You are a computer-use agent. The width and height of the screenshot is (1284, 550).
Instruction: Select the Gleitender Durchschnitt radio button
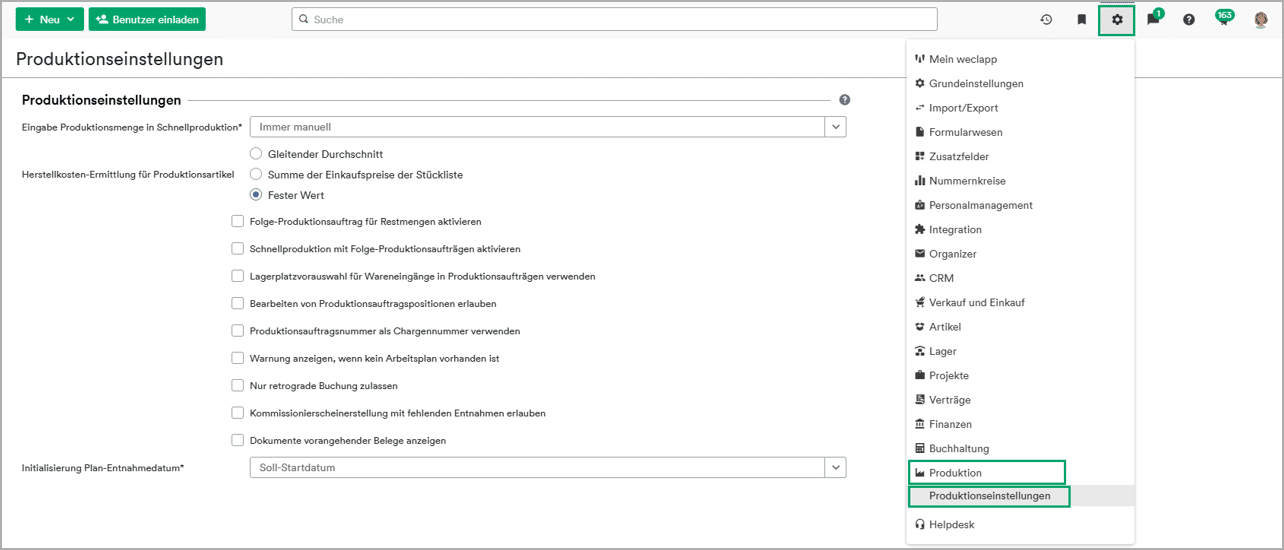[x=256, y=154]
